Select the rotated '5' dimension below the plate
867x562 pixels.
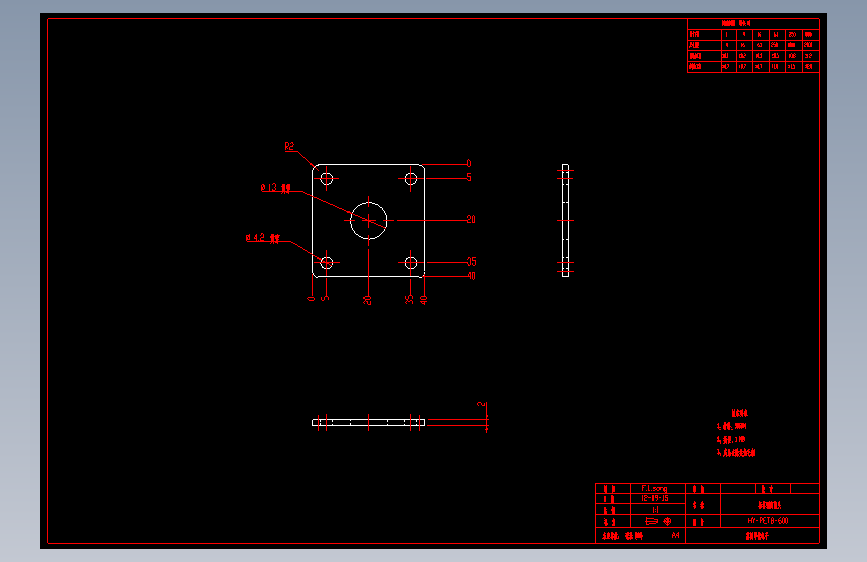click(325, 299)
